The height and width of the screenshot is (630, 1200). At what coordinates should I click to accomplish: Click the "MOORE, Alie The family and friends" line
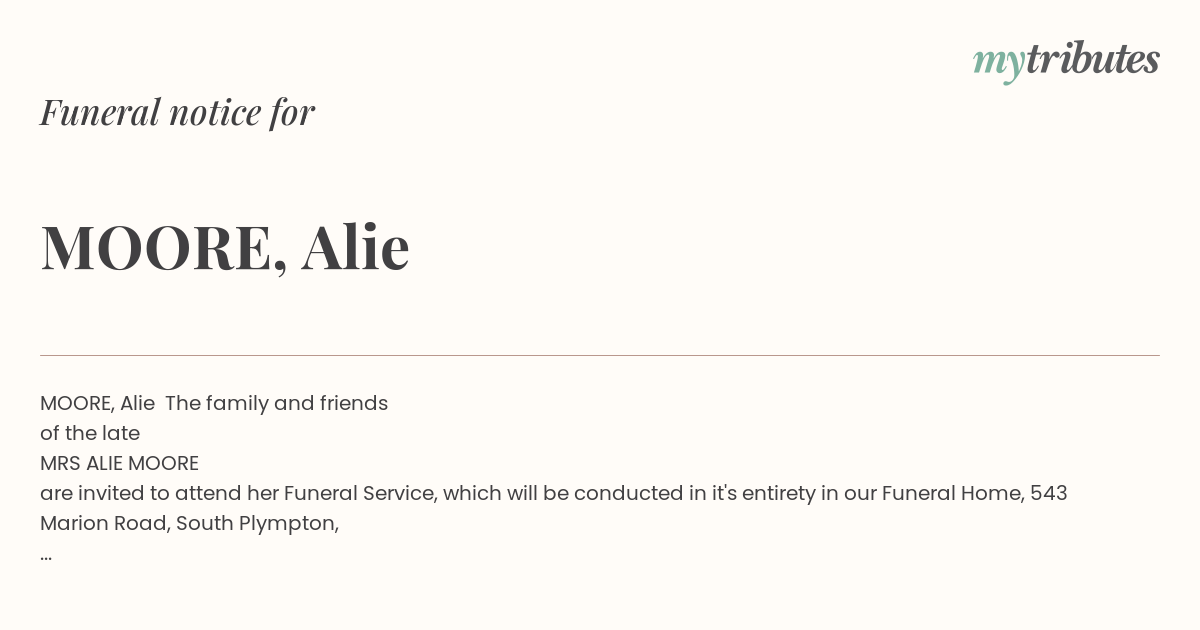(214, 403)
